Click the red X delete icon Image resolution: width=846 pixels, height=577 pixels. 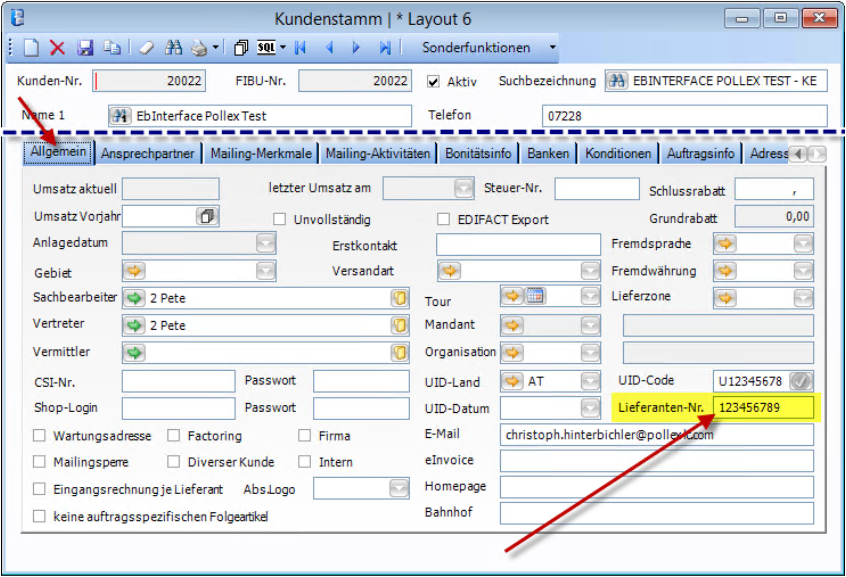pyautogui.click(x=57, y=48)
